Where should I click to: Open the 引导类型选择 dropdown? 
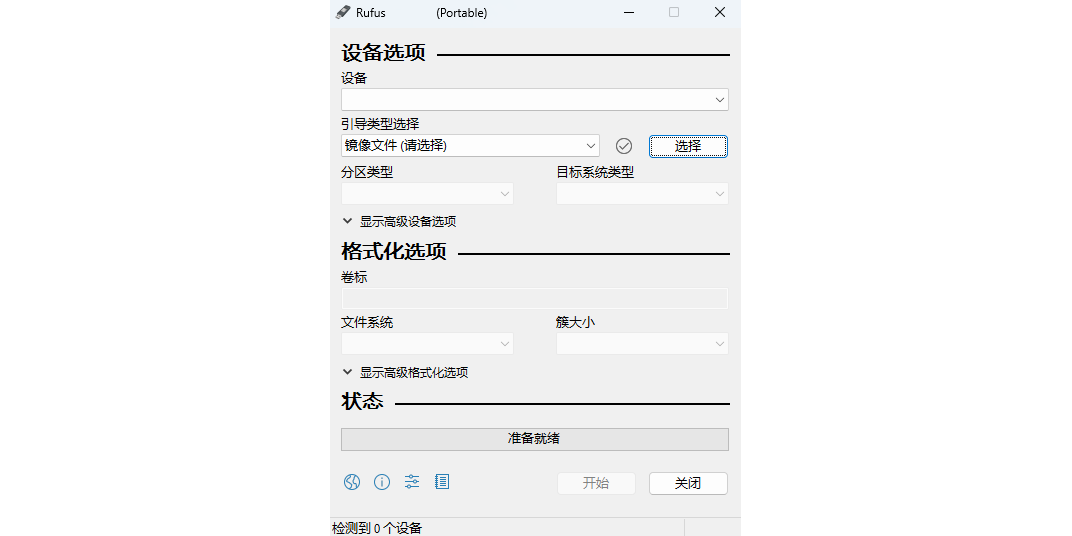coord(470,146)
